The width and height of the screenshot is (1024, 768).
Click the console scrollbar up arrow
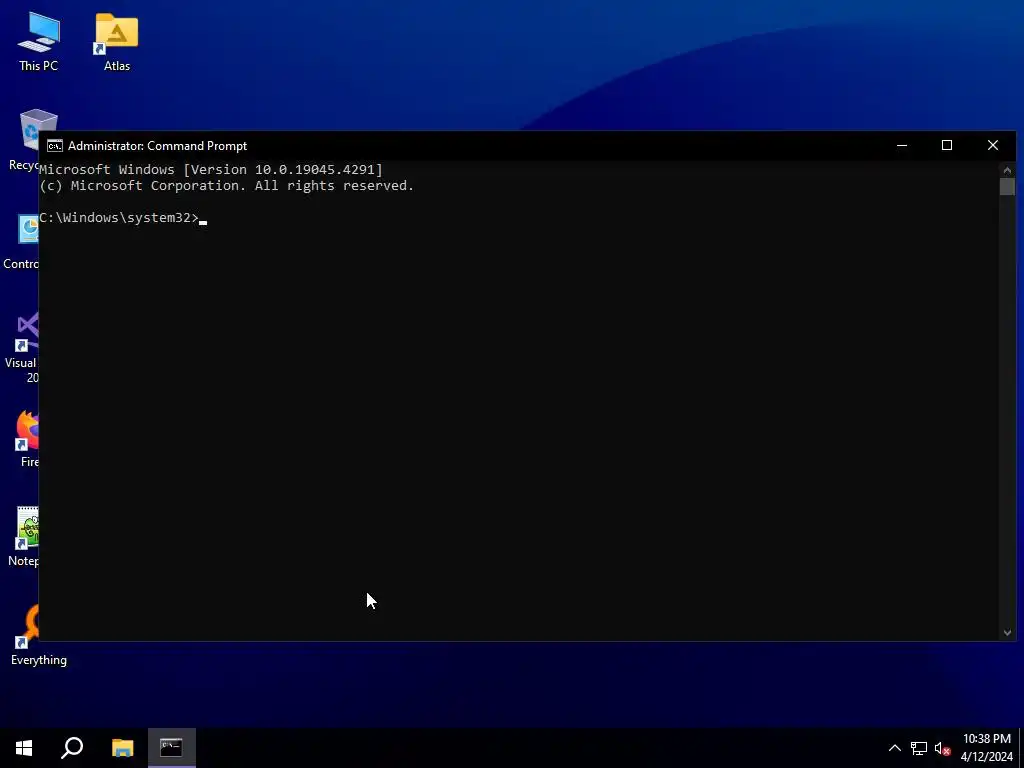(1007, 170)
